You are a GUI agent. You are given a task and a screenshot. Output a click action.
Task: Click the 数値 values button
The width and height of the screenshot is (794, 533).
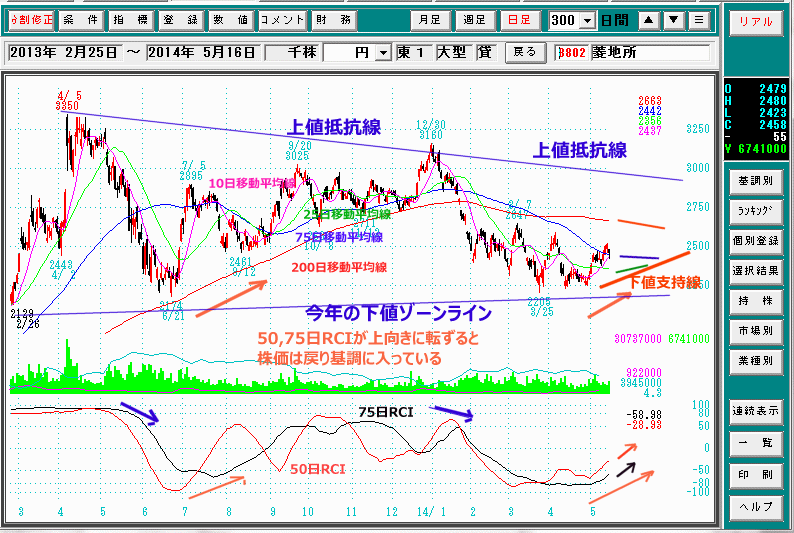[231, 20]
